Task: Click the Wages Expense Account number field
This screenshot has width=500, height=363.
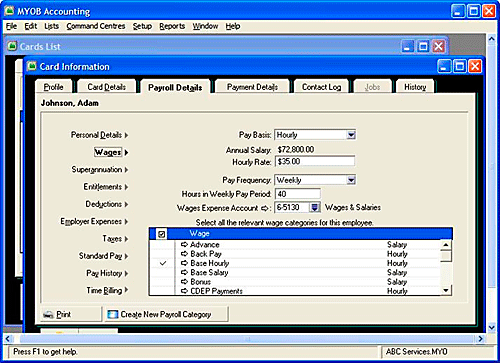Action: click(292, 207)
